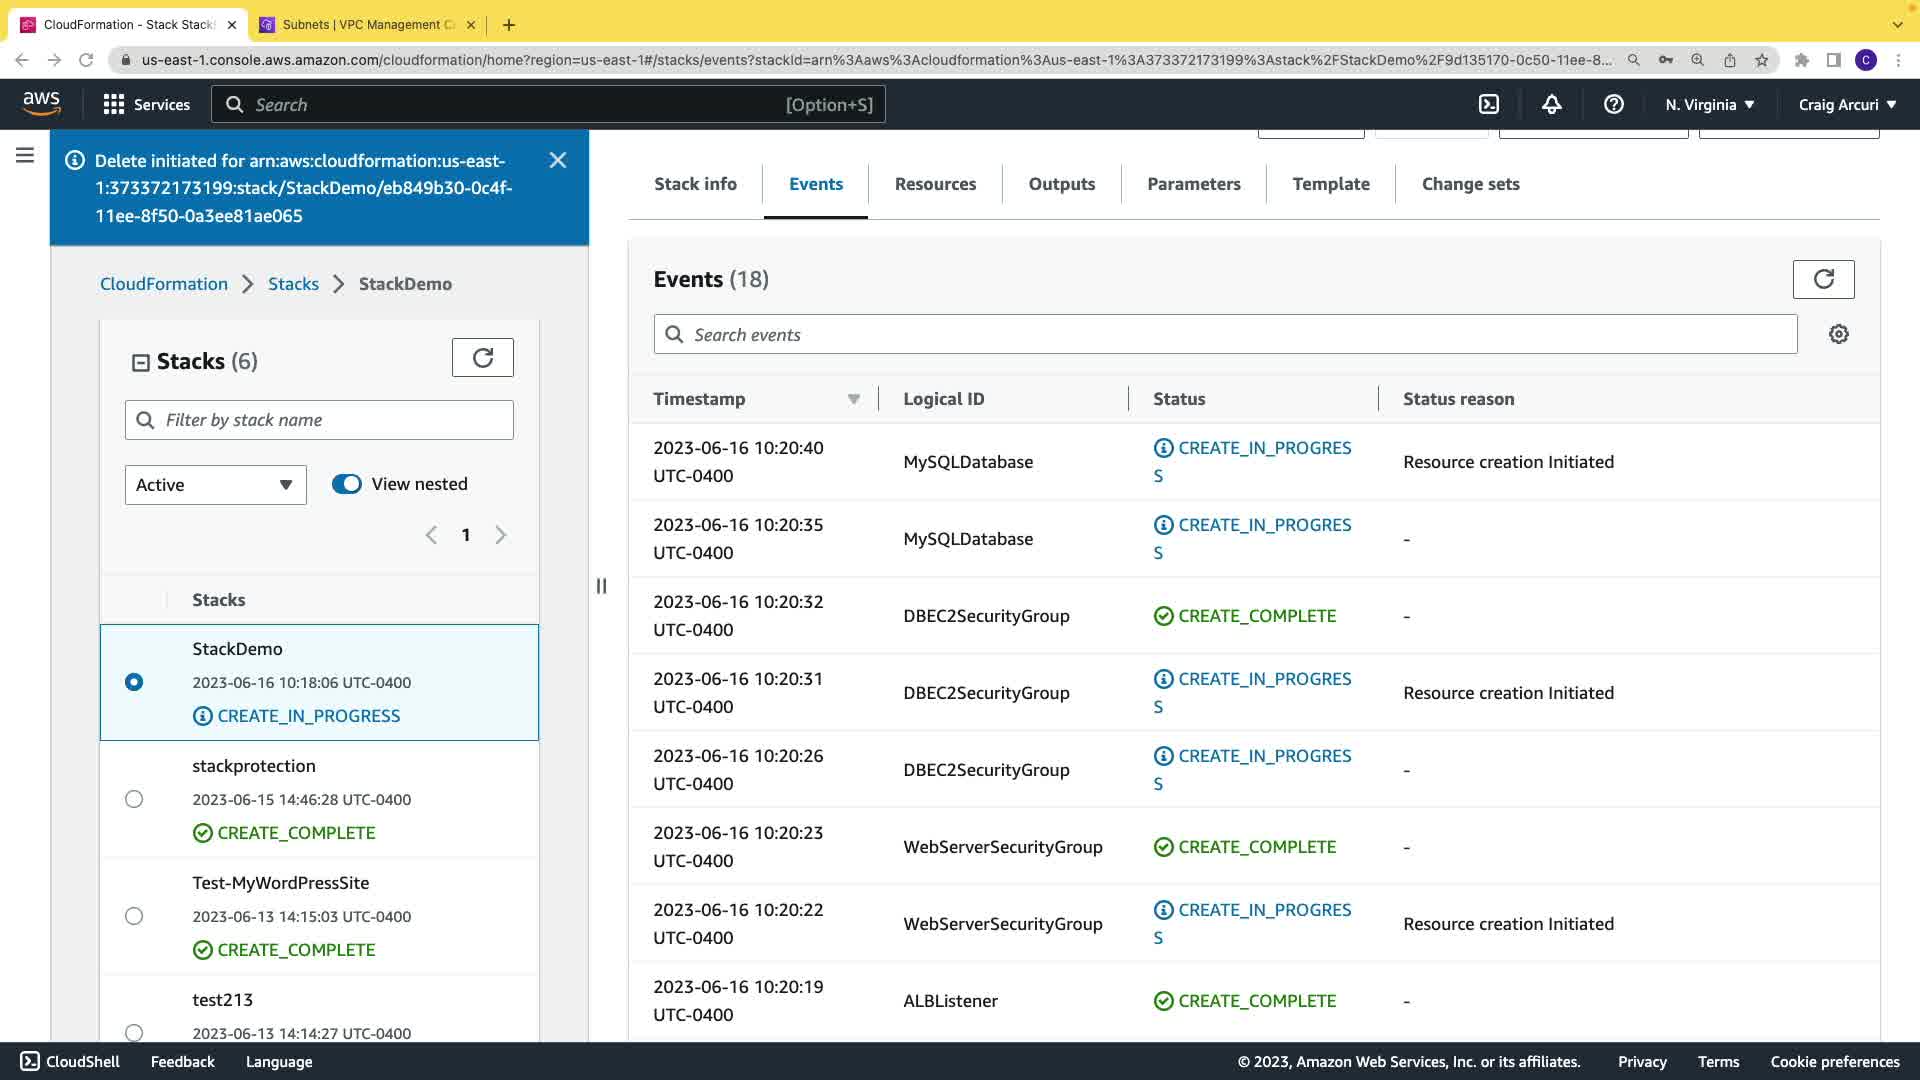
Task: Select the stackprotection stack radio button
Action: (x=134, y=799)
